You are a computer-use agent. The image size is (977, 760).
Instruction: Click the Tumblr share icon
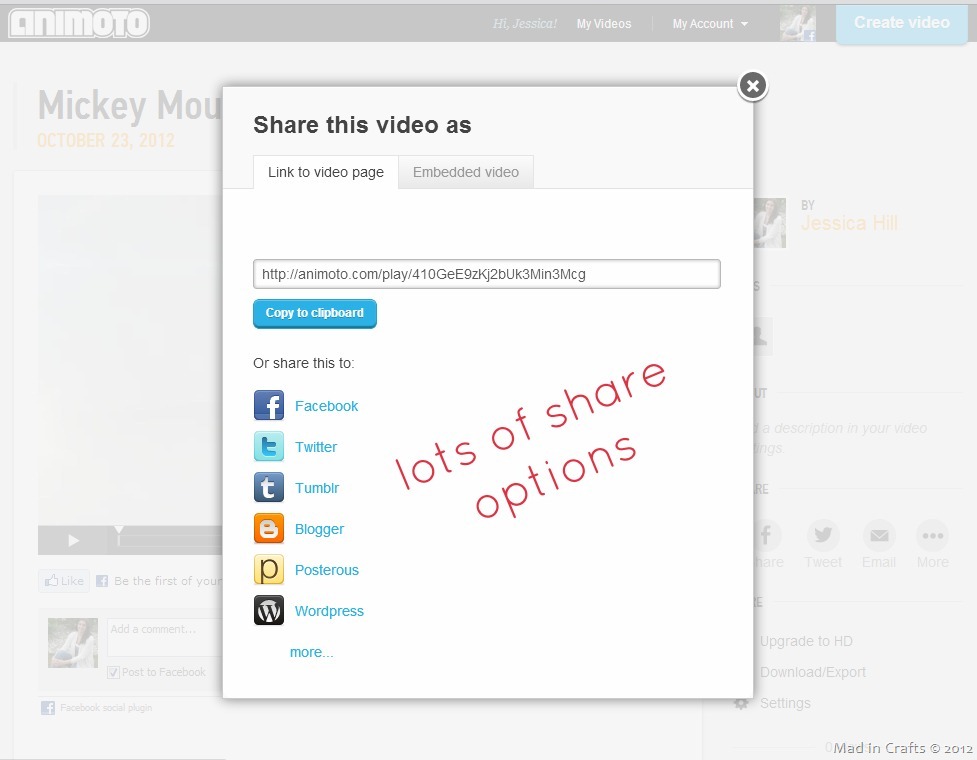pos(269,488)
